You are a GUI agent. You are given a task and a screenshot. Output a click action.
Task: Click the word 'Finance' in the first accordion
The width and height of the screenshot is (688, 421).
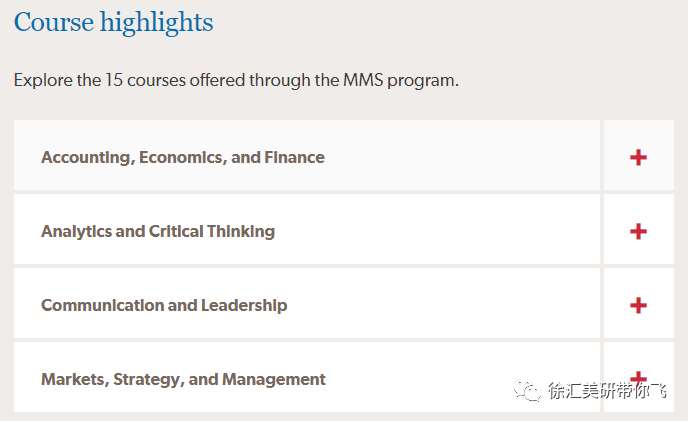coord(294,157)
